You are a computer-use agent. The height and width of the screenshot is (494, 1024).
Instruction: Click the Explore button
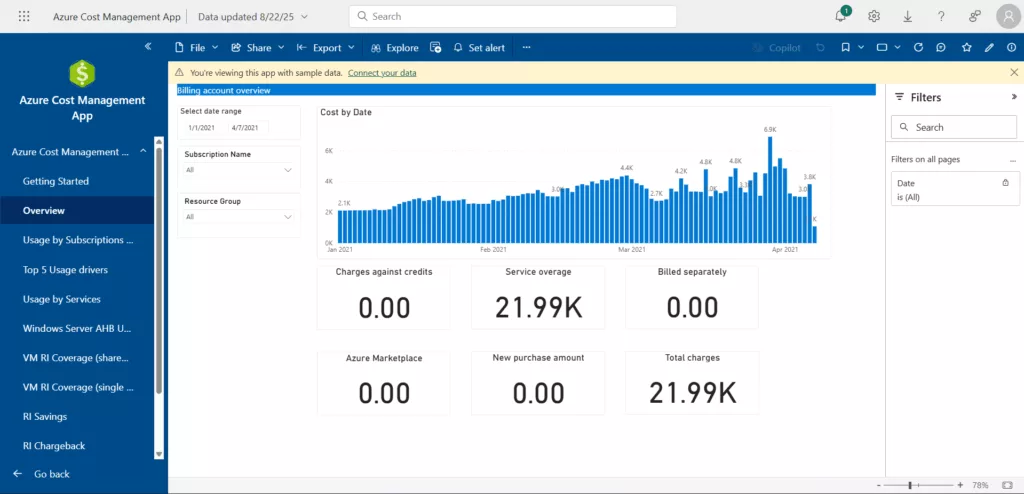394,48
